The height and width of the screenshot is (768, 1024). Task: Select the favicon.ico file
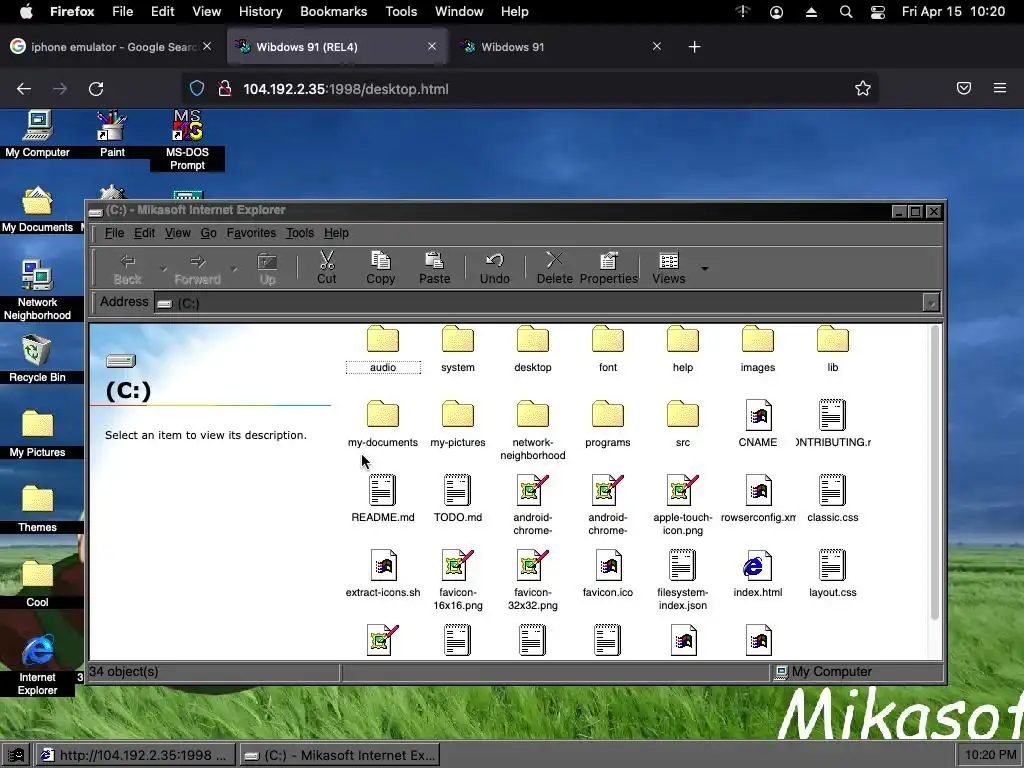[607, 575]
